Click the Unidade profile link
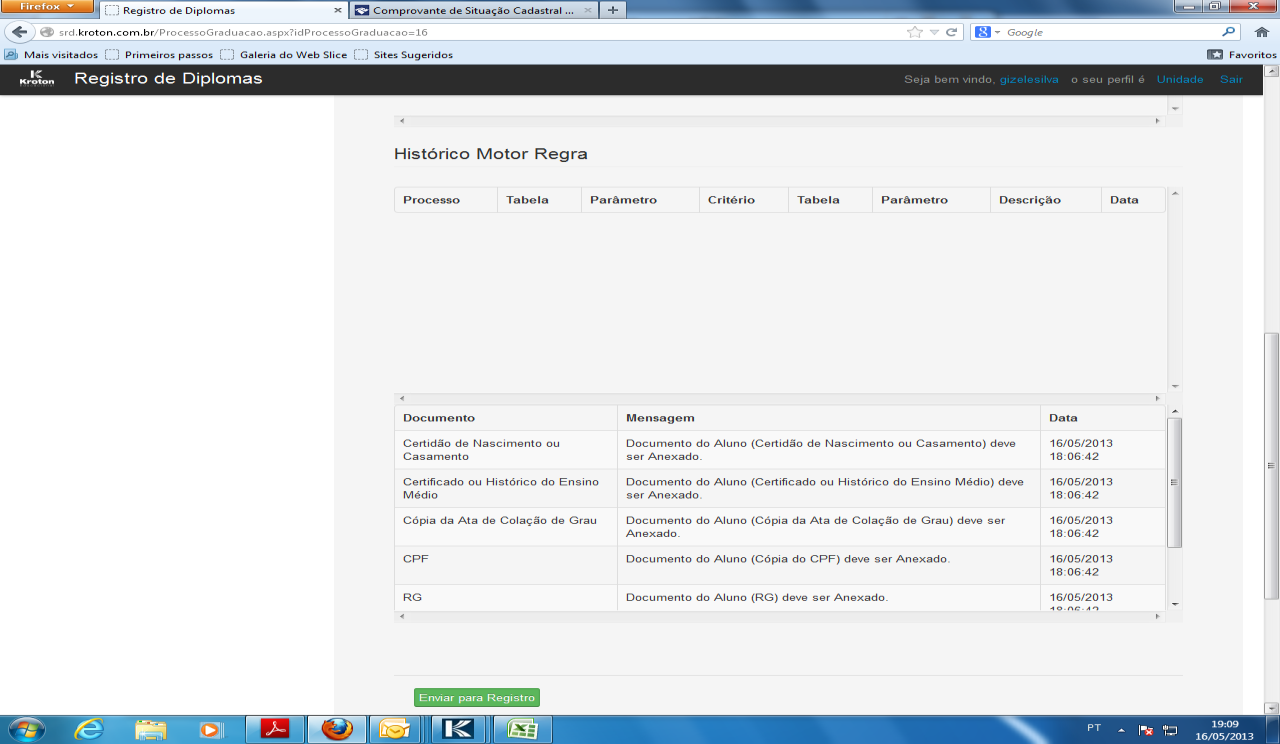This screenshot has width=1280, height=744. pyautogui.click(x=1180, y=79)
